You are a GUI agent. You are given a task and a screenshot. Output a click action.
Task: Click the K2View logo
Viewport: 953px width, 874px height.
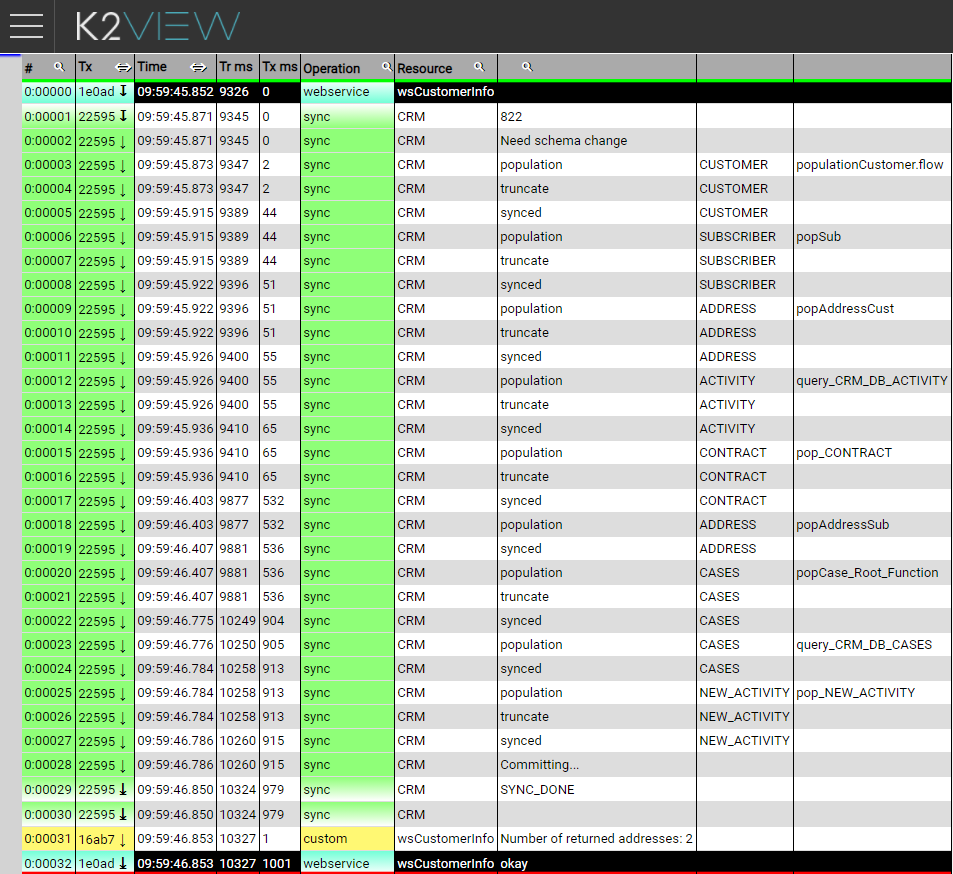pos(158,26)
